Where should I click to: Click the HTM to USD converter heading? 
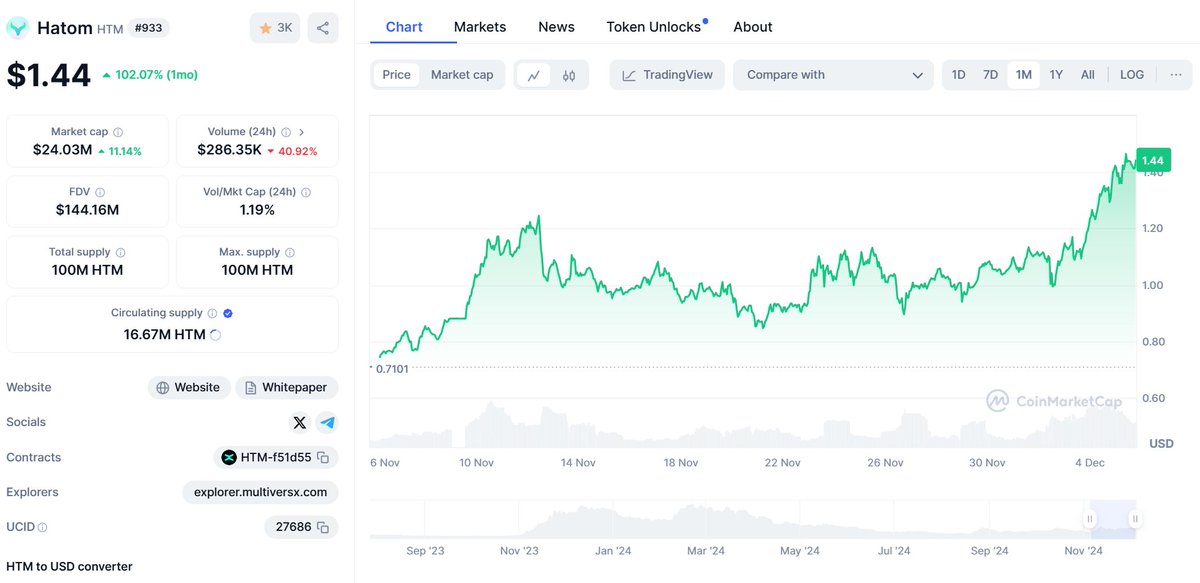click(x=69, y=566)
